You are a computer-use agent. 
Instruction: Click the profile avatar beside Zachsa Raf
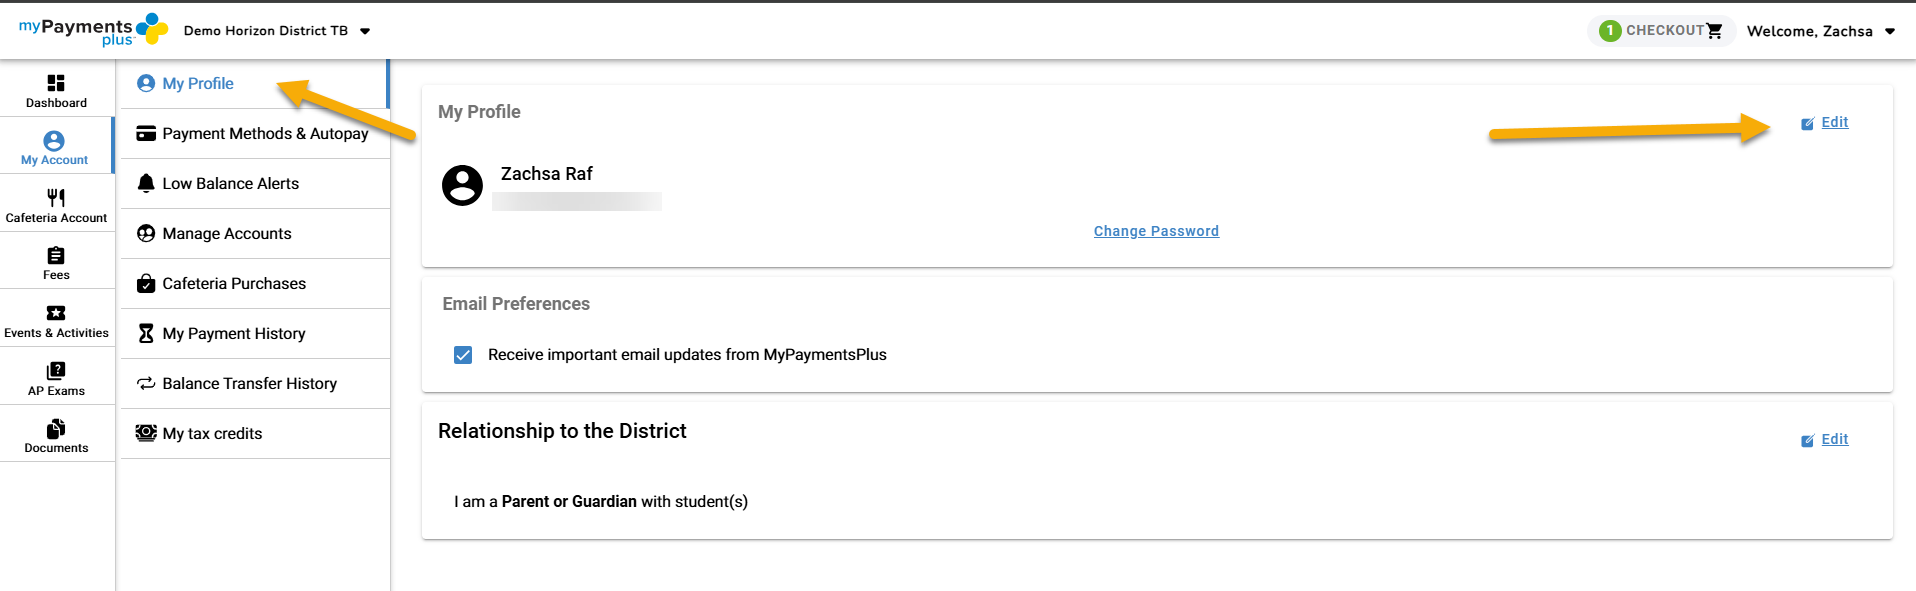pyautogui.click(x=462, y=186)
